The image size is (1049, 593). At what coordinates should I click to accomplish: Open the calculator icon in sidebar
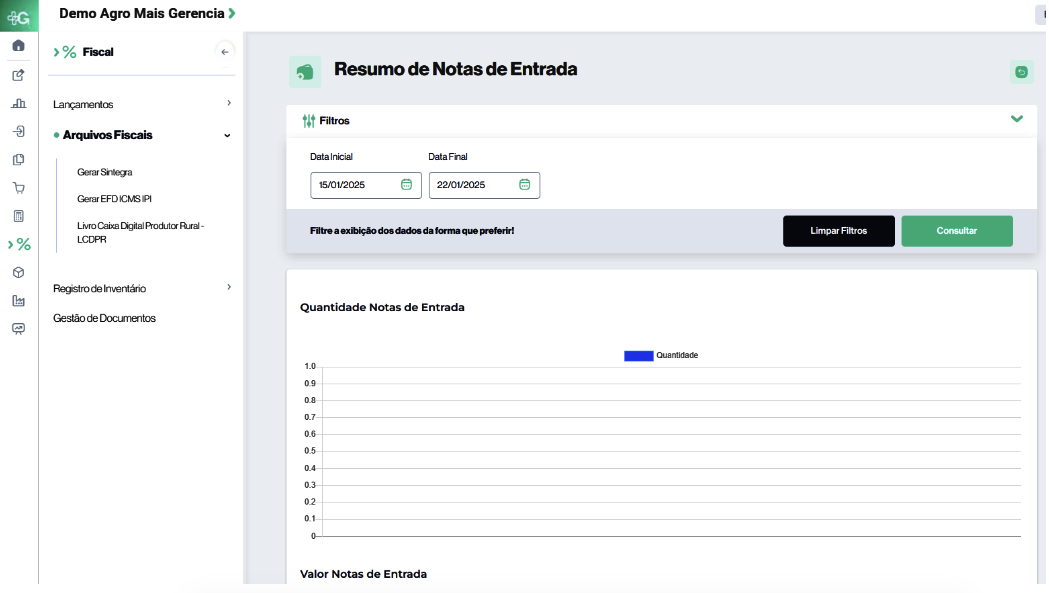tap(18, 216)
